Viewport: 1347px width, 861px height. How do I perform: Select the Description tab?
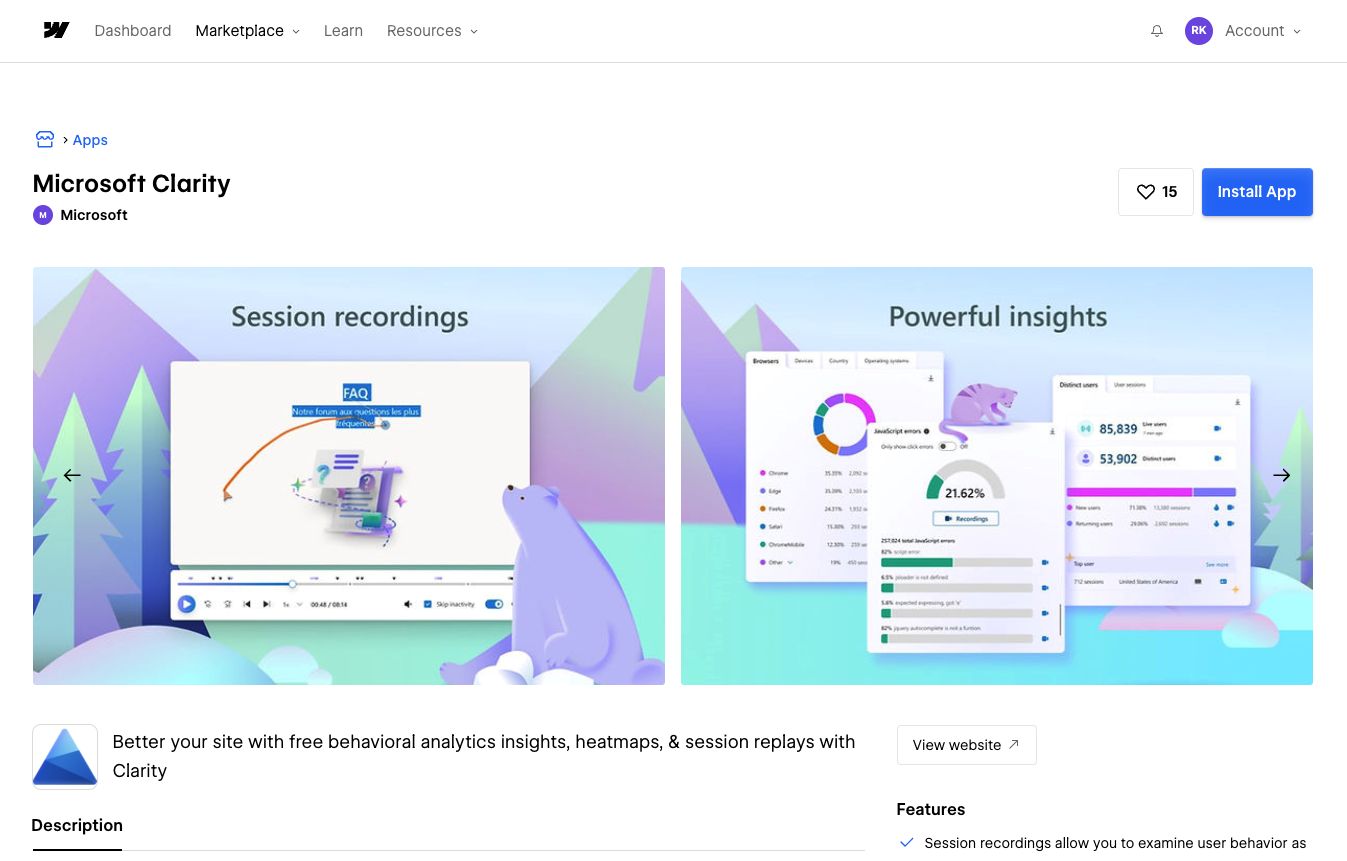(77, 826)
